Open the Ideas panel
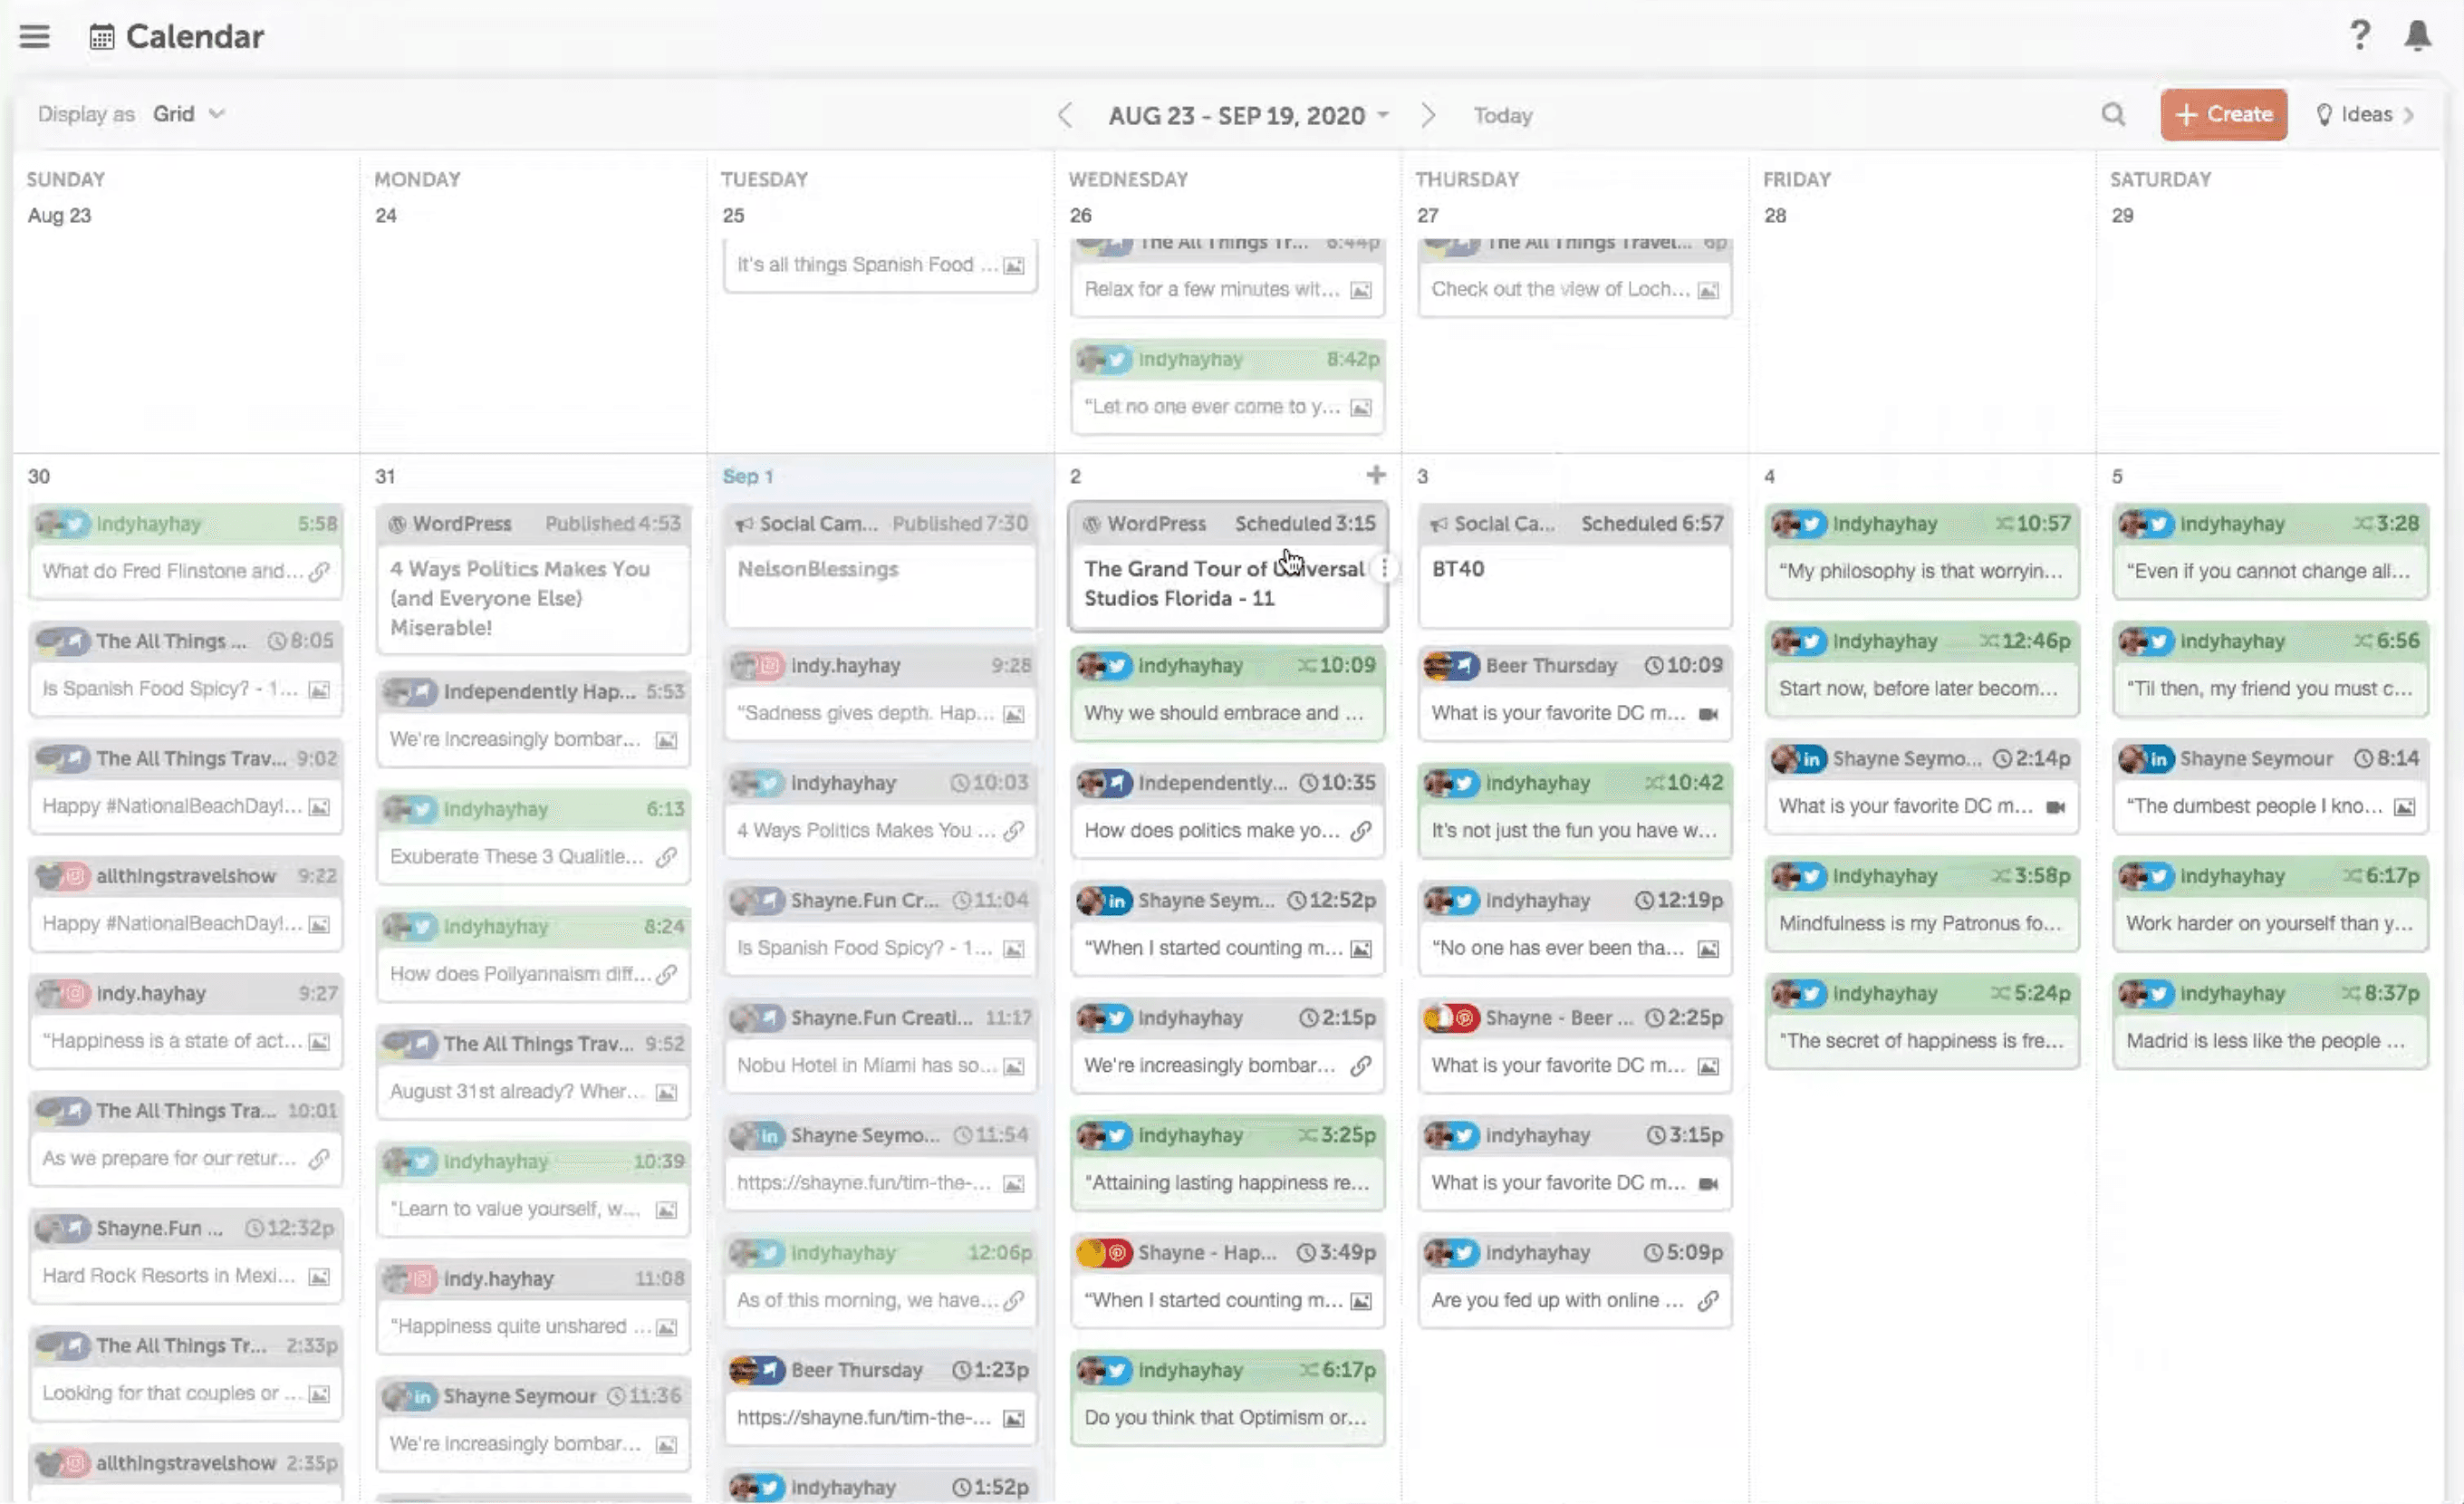2464x1504 pixels. [2363, 112]
